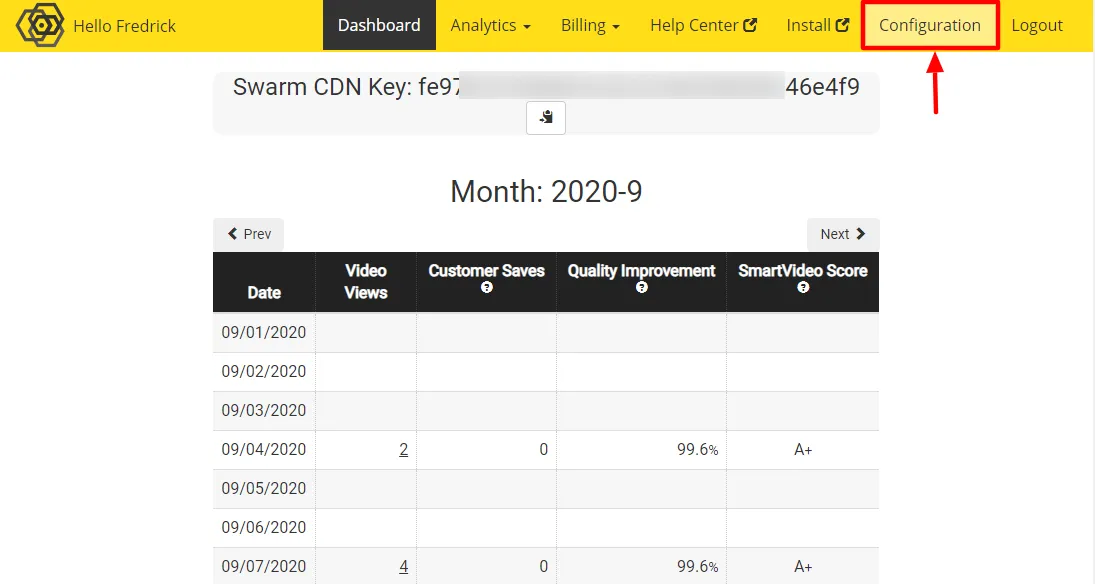Click the Date column header
Image resolution: width=1095 pixels, height=584 pixels.
(264, 292)
